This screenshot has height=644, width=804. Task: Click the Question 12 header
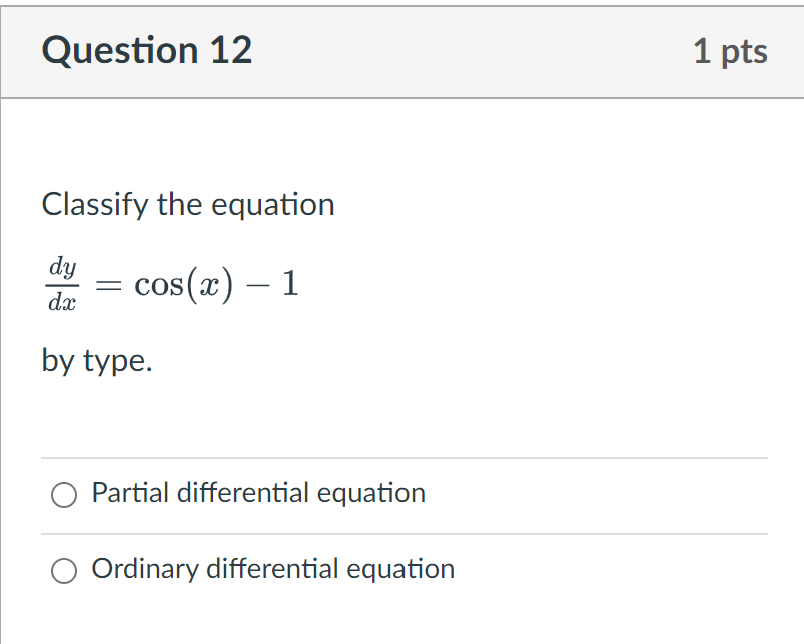(x=146, y=50)
